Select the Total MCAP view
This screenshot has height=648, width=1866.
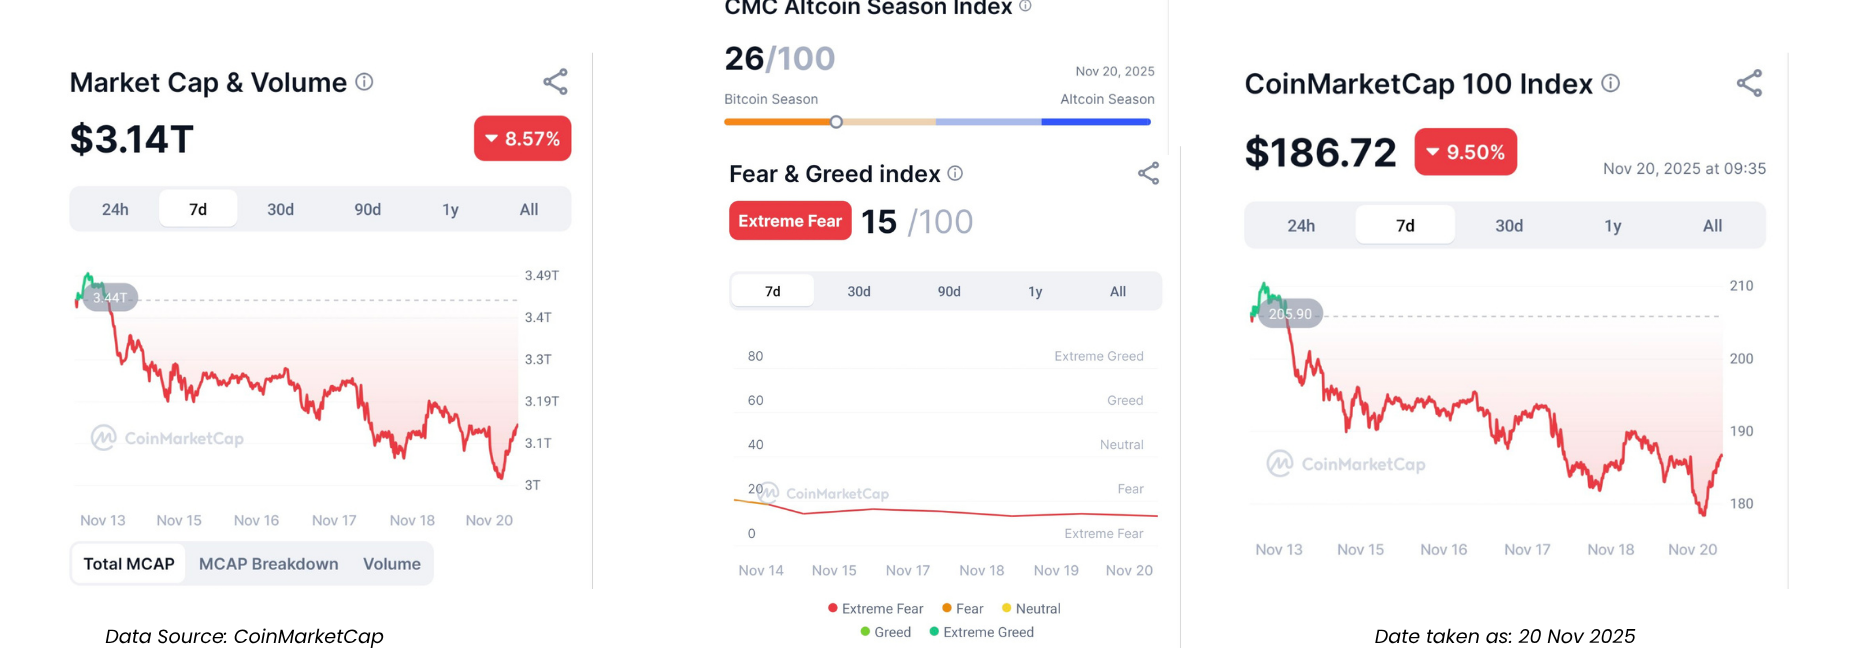click(x=129, y=564)
